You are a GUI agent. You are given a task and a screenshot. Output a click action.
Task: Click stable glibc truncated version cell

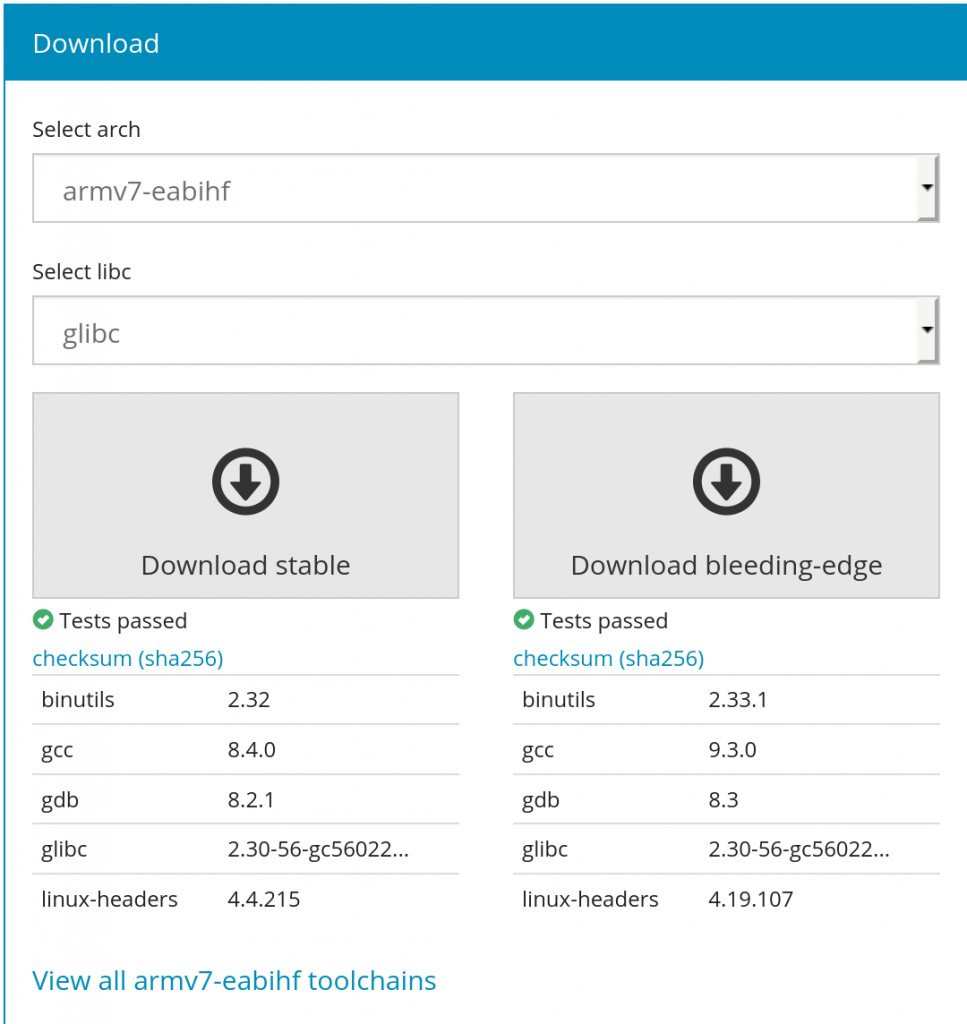click(x=318, y=849)
